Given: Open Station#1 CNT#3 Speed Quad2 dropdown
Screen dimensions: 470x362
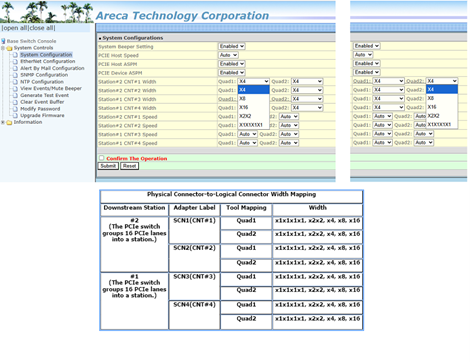Looking at the screenshot, I should 289,134.
